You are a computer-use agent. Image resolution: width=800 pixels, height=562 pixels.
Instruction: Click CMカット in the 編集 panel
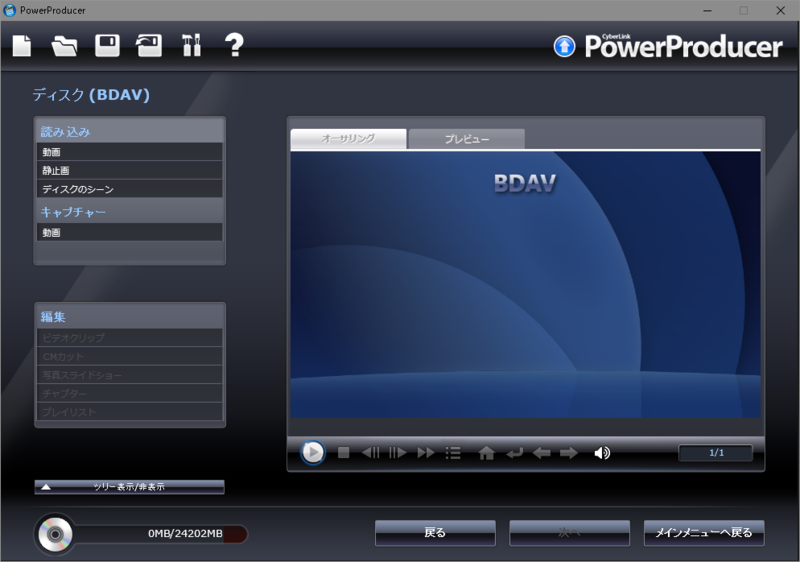pyautogui.click(x=130, y=356)
